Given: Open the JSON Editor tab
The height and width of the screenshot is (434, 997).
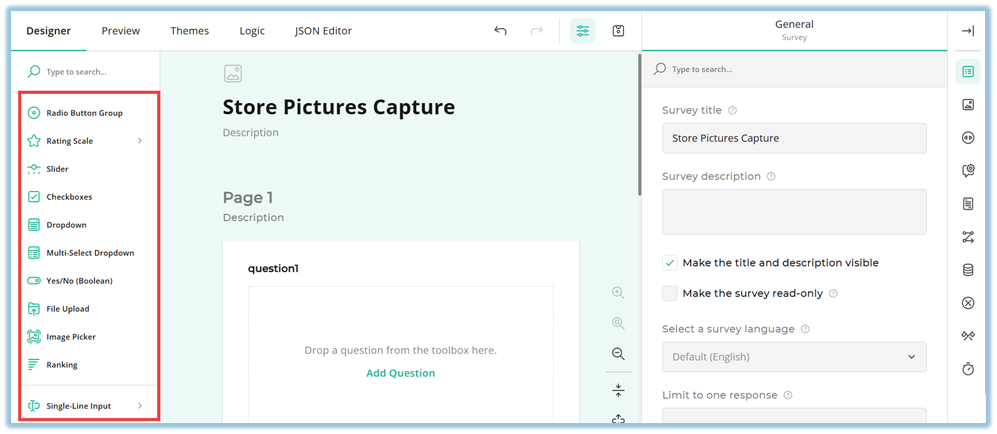Looking at the screenshot, I should click(323, 31).
